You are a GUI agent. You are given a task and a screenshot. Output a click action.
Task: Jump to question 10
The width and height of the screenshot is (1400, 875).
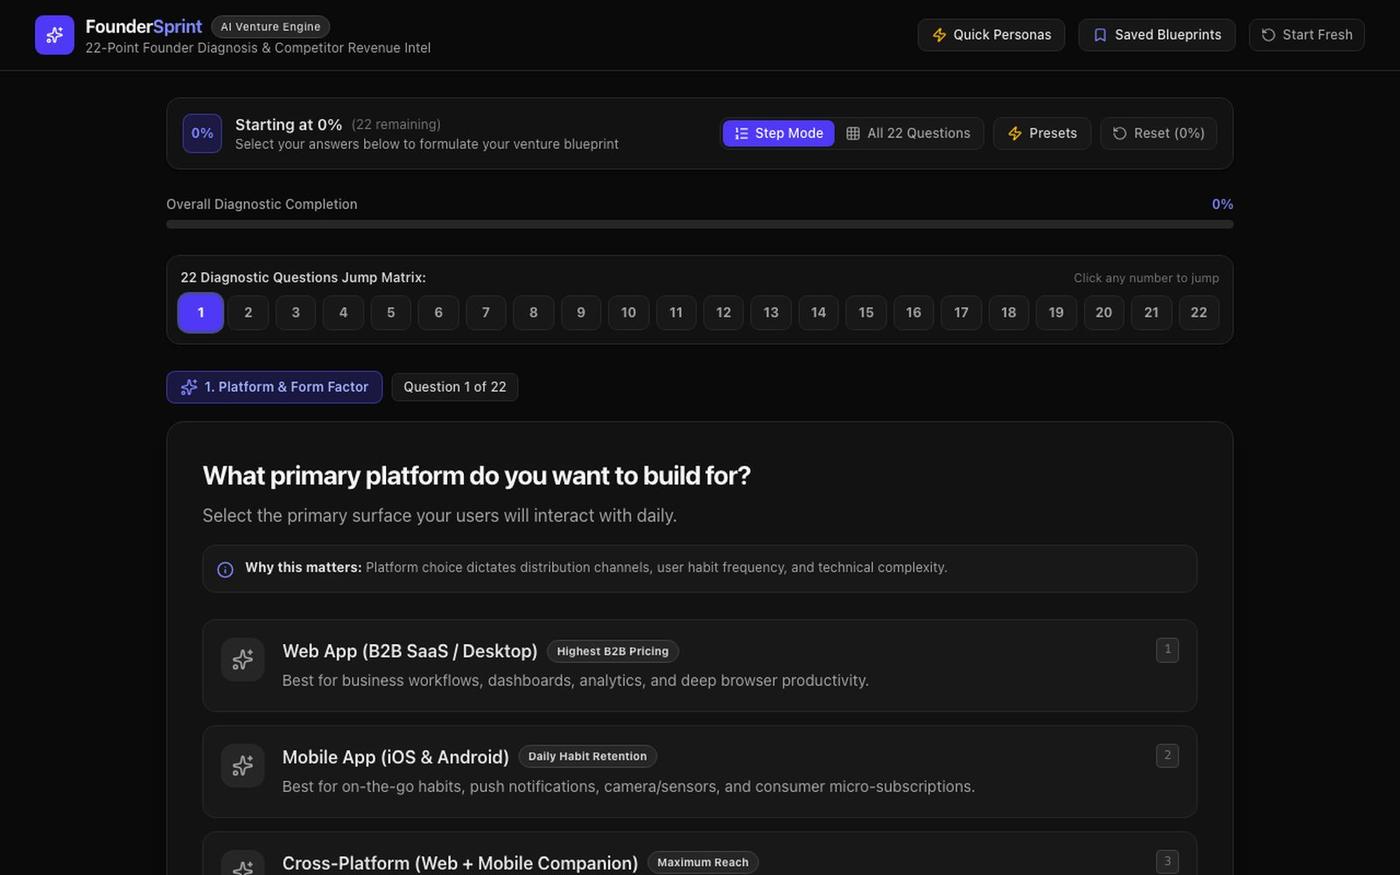(x=628, y=313)
